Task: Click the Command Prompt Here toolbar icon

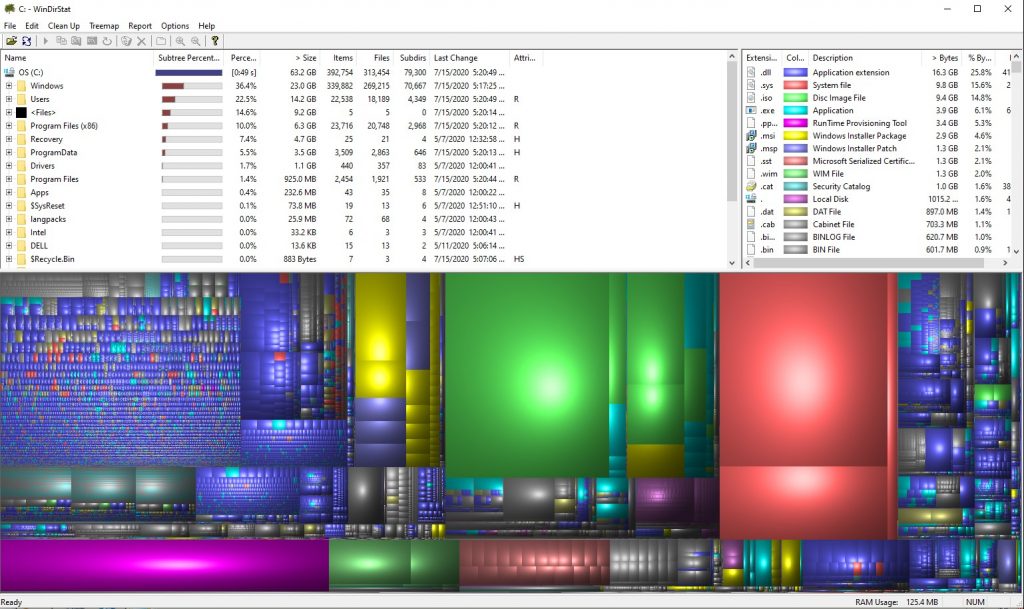Action: pyautogui.click(x=92, y=41)
